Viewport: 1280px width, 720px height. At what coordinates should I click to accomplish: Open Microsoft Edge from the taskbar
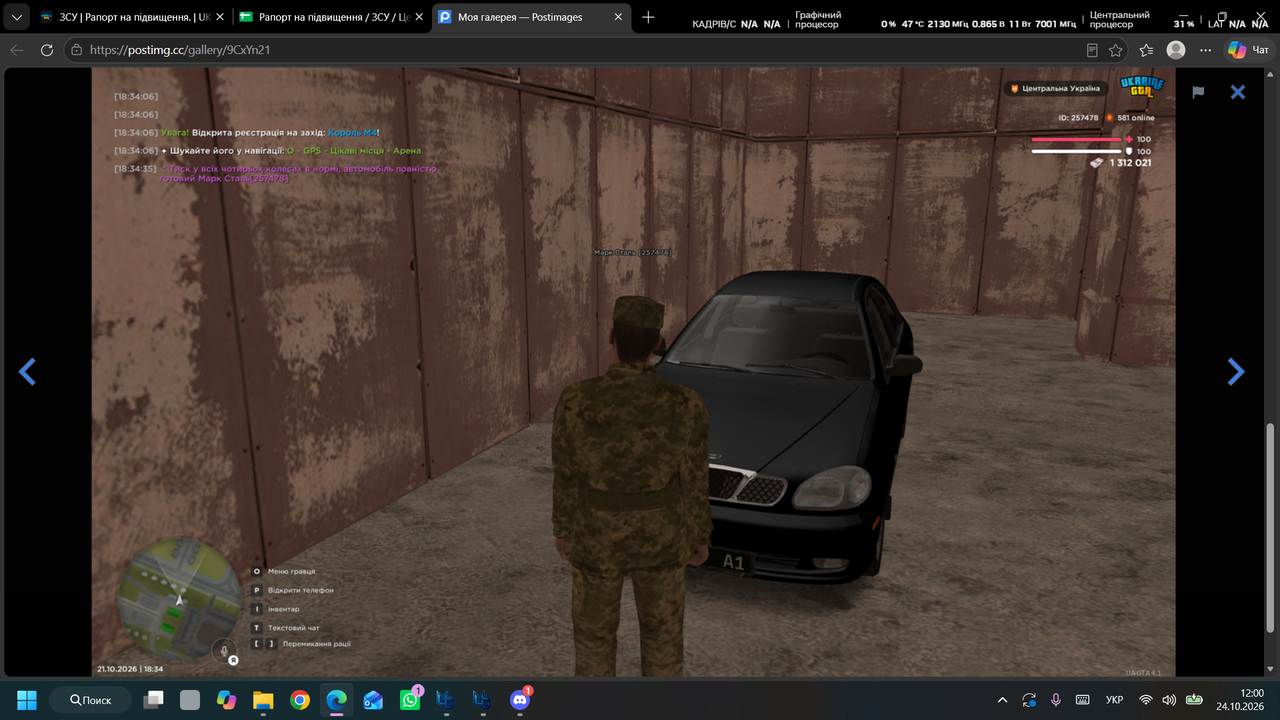point(336,700)
